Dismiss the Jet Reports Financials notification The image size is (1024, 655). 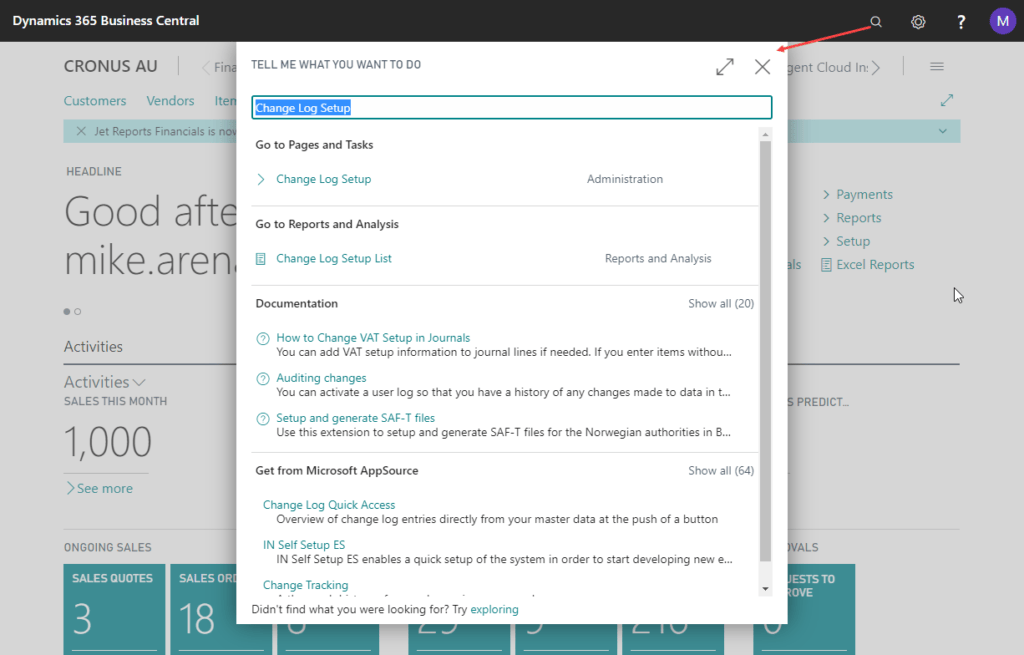tap(81, 131)
